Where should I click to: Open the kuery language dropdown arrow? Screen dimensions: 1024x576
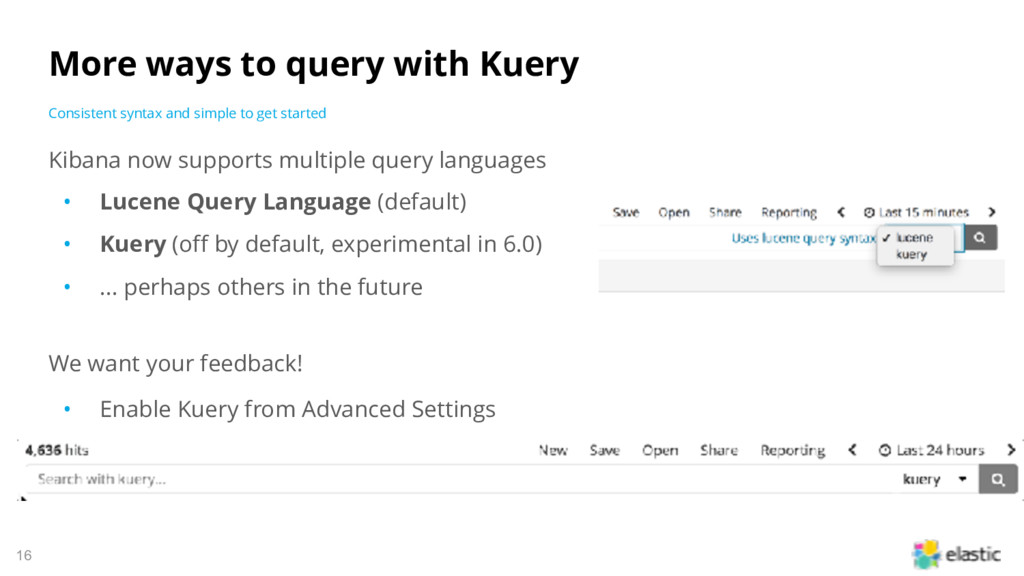(963, 479)
